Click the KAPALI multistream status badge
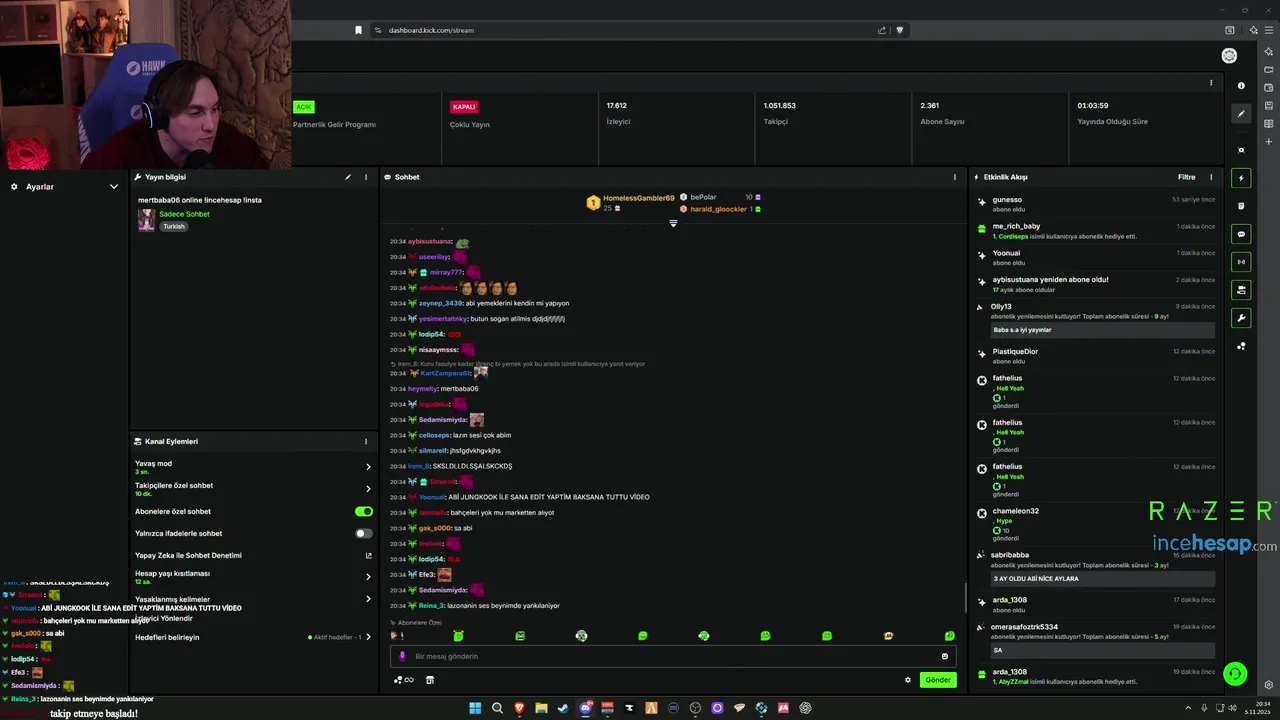Viewport: 1280px width, 720px height. coord(464,107)
